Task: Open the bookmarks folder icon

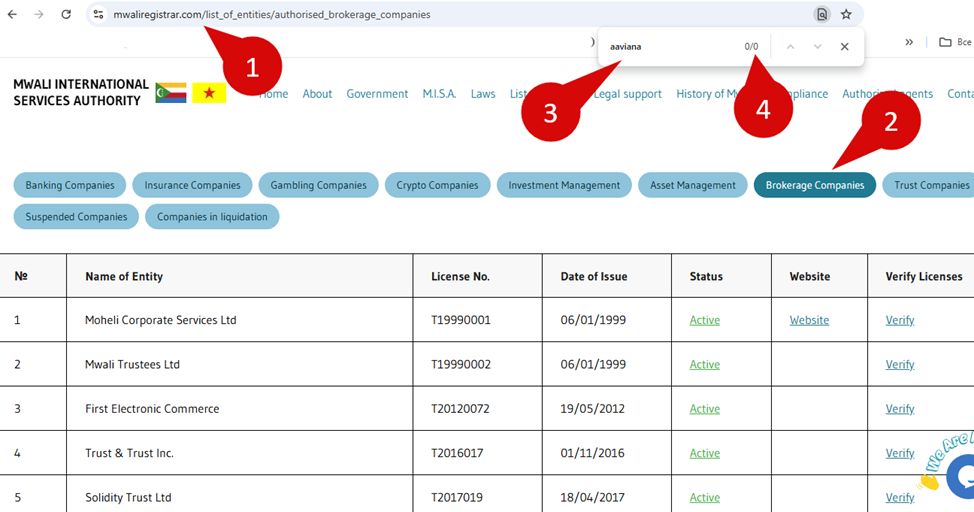Action: tap(945, 42)
